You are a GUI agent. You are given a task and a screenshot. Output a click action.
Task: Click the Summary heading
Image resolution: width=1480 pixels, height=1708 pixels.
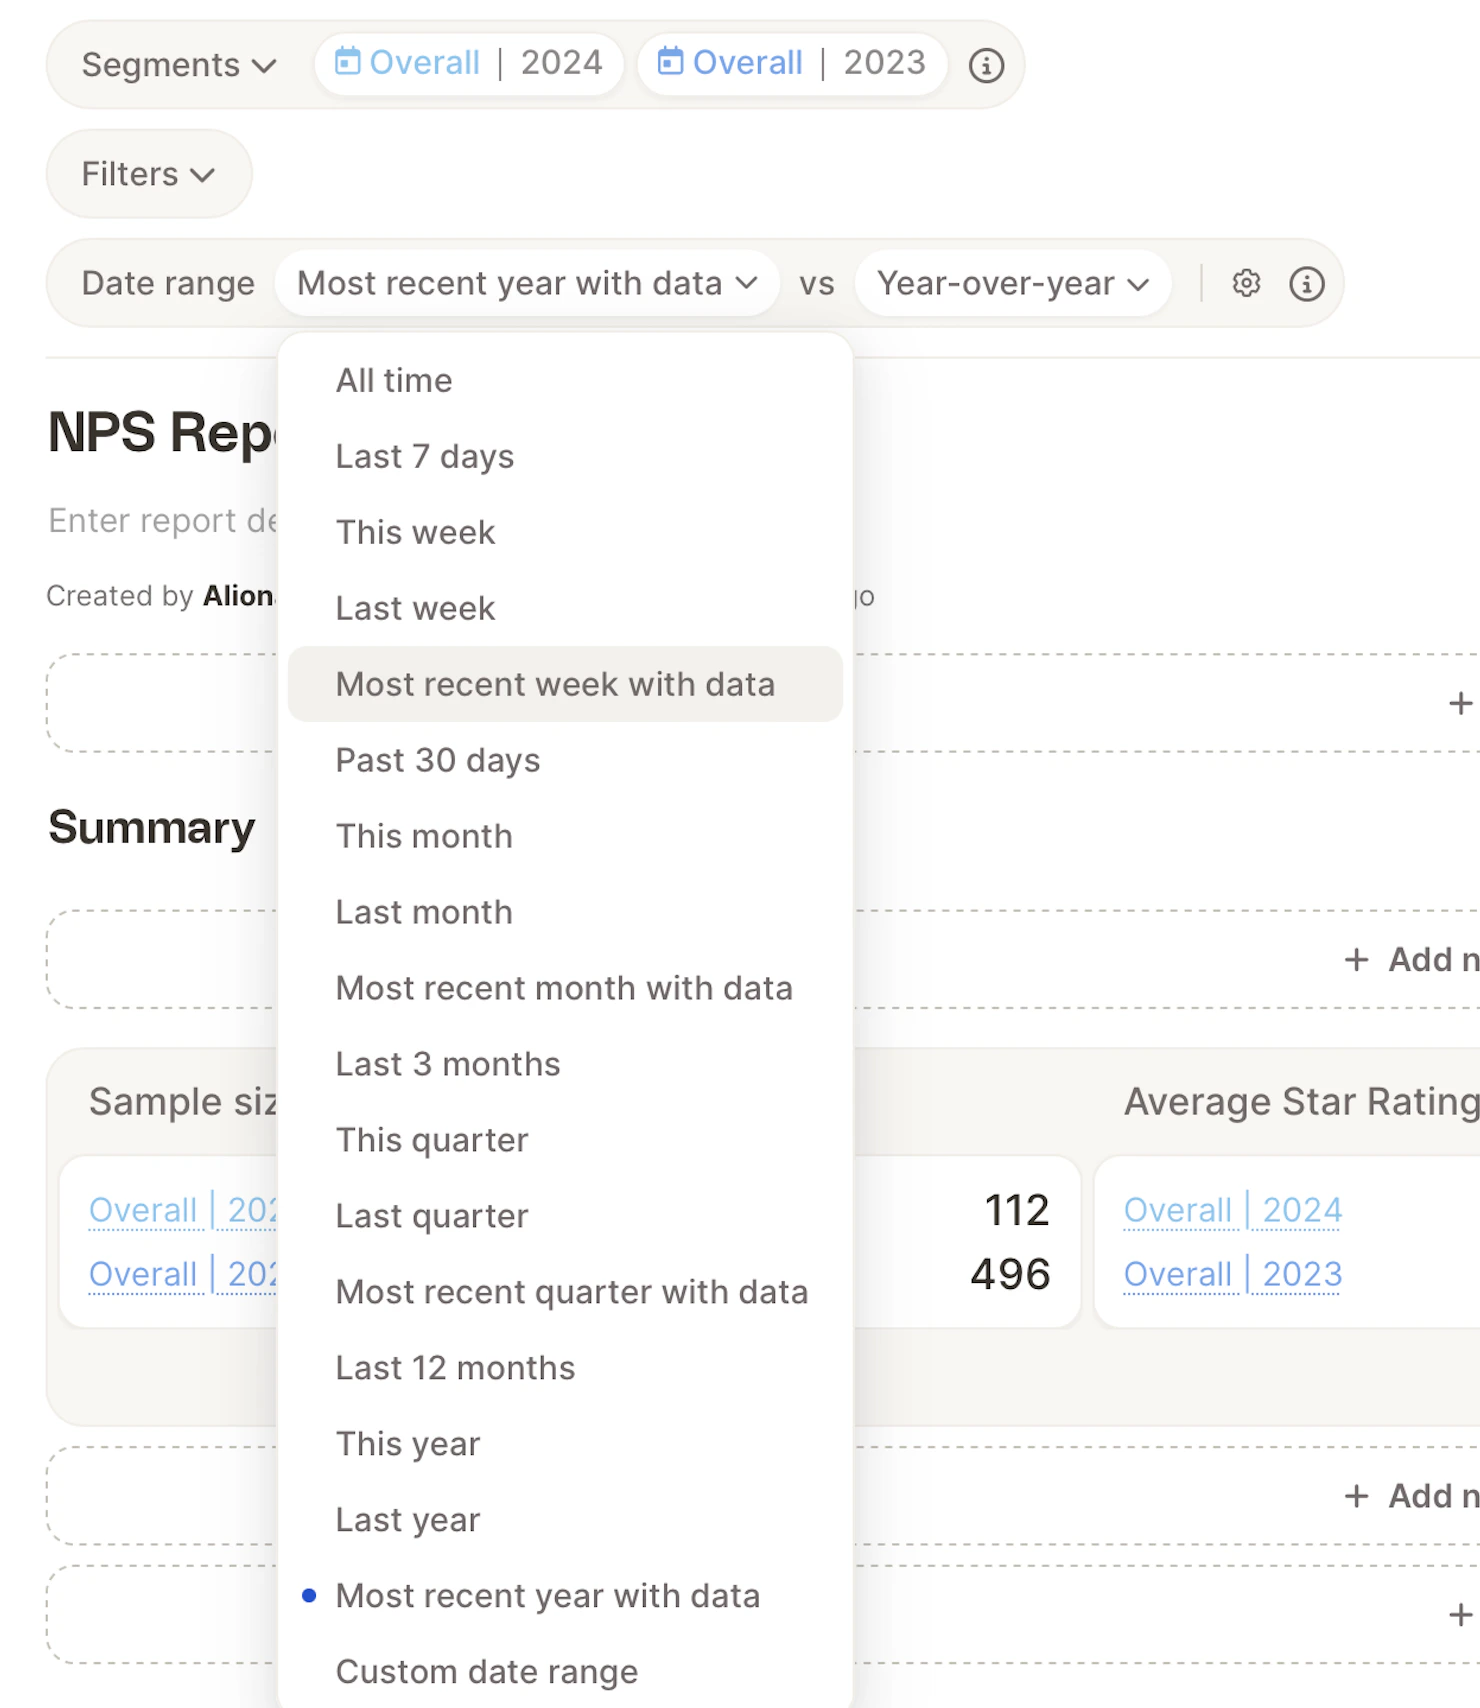(x=152, y=828)
